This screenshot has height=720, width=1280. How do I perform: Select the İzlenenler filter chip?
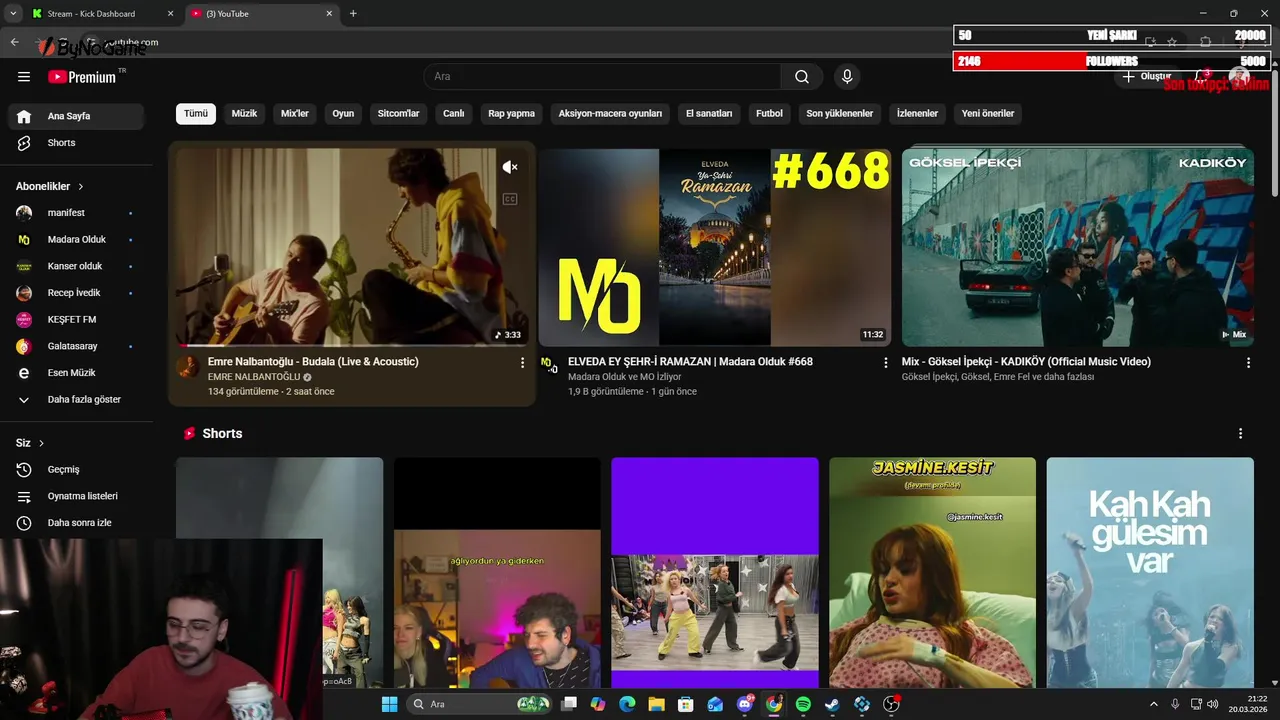917,114
